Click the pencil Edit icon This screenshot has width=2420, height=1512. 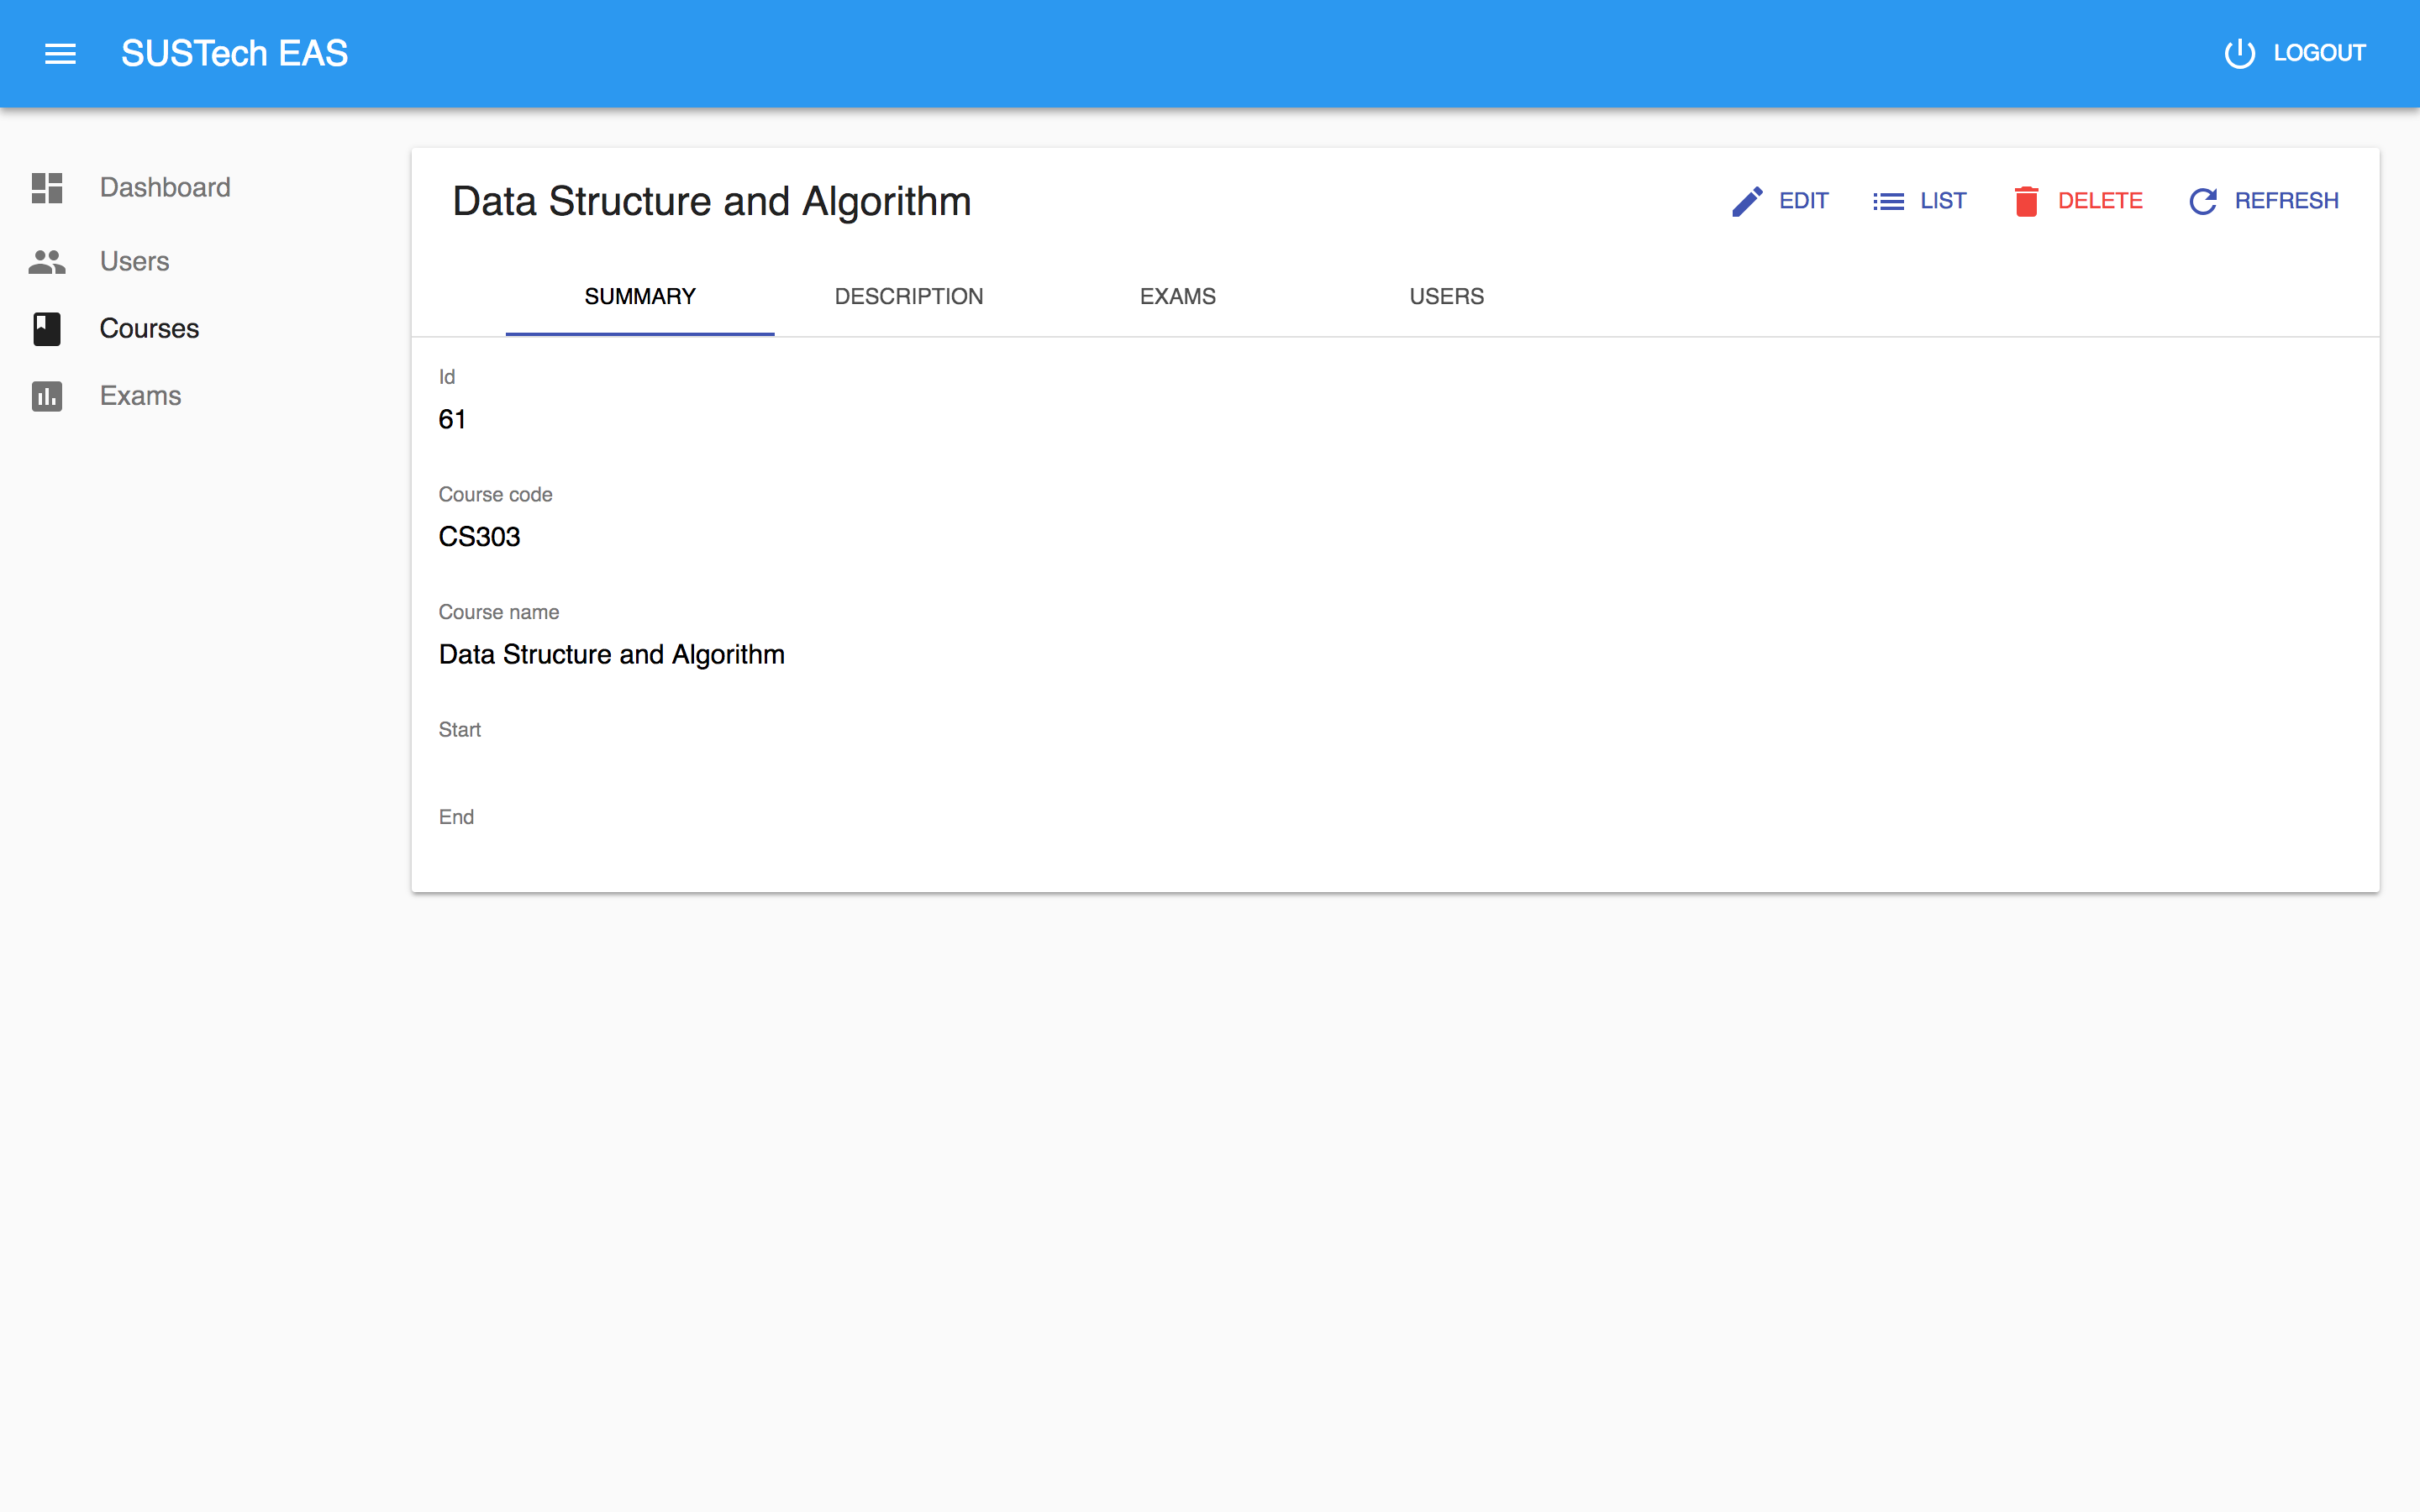(1747, 201)
